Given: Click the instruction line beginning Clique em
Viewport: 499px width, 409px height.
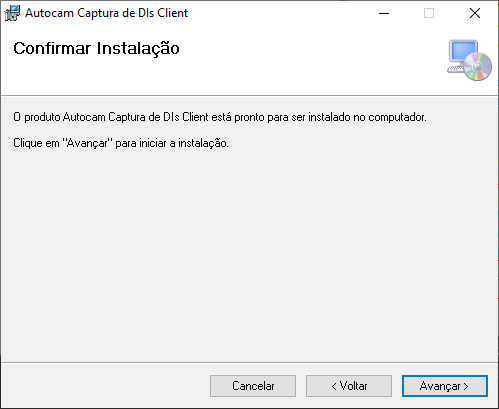Looking at the screenshot, I should [x=121, y=143].
